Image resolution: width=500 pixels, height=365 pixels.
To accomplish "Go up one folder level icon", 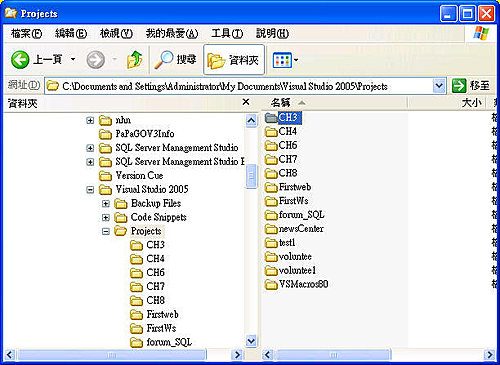I will point(135,60).
